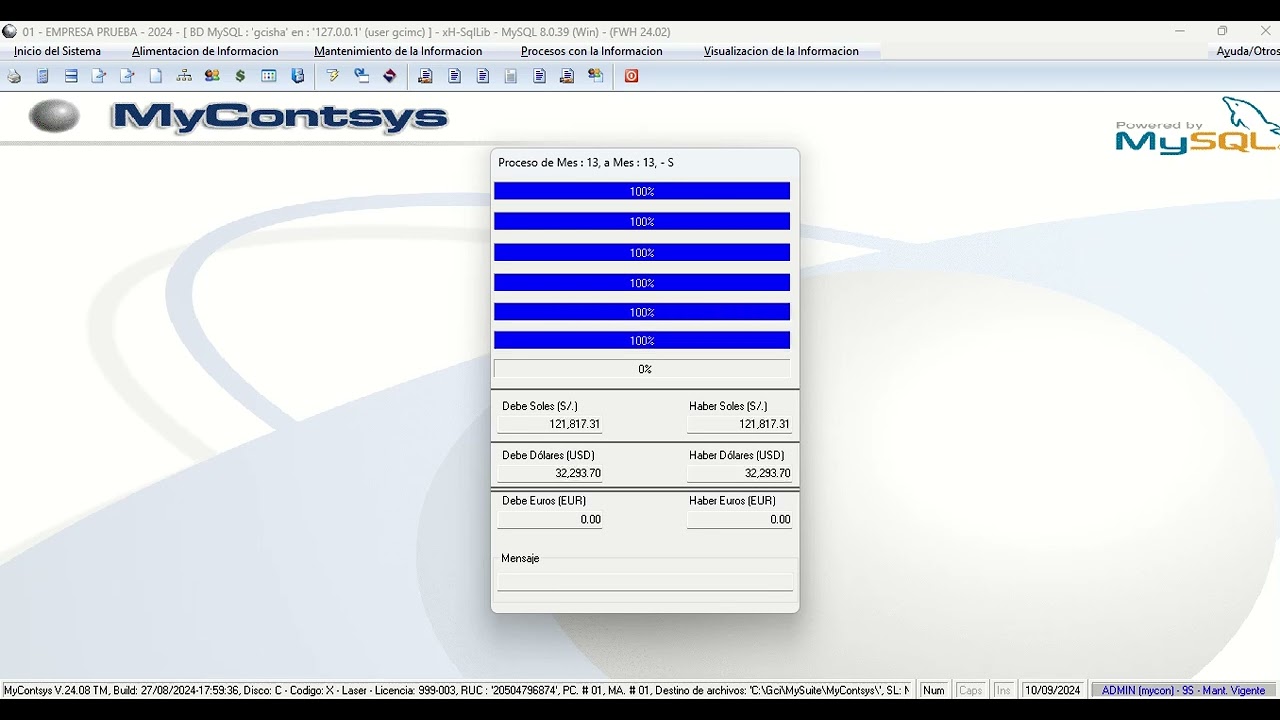The height and width of the screenshot is (720, 1280).
Task: Close the MyContsys window
Action: click(1264, 32)
